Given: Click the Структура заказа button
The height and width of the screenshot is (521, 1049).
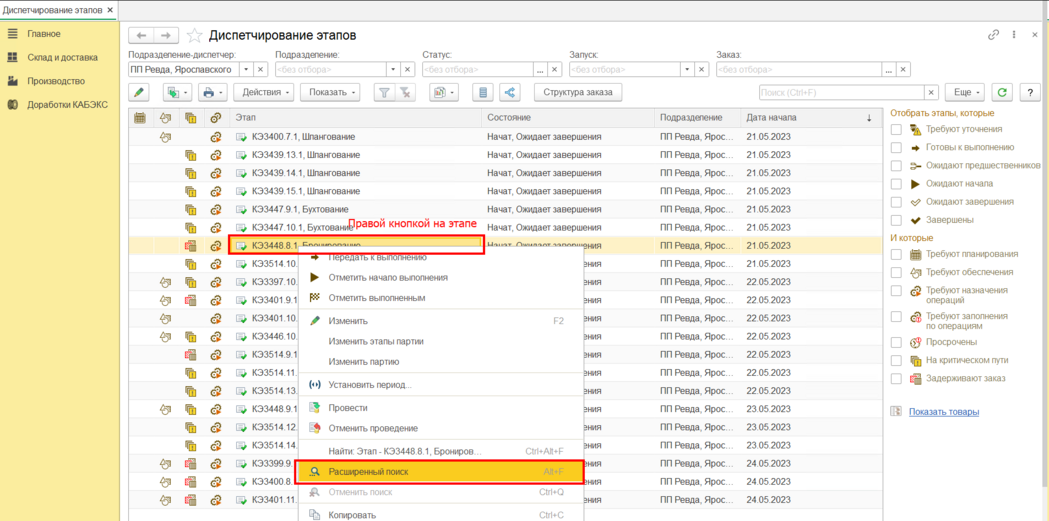Looking at the screenshot, I should click(x=577, y=92).
